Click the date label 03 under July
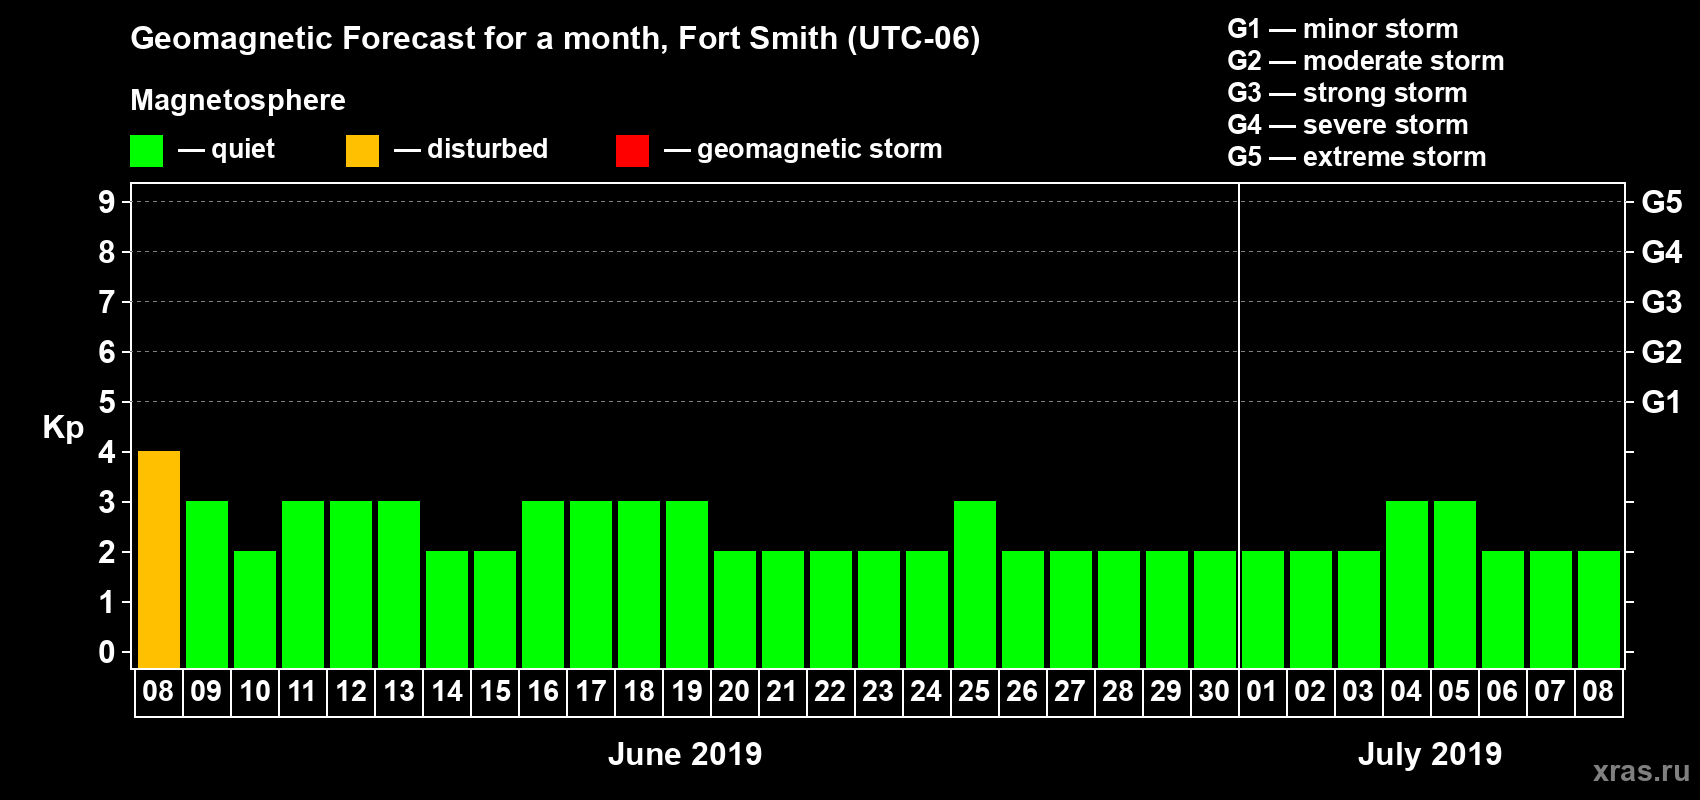 coord(1358,691)
